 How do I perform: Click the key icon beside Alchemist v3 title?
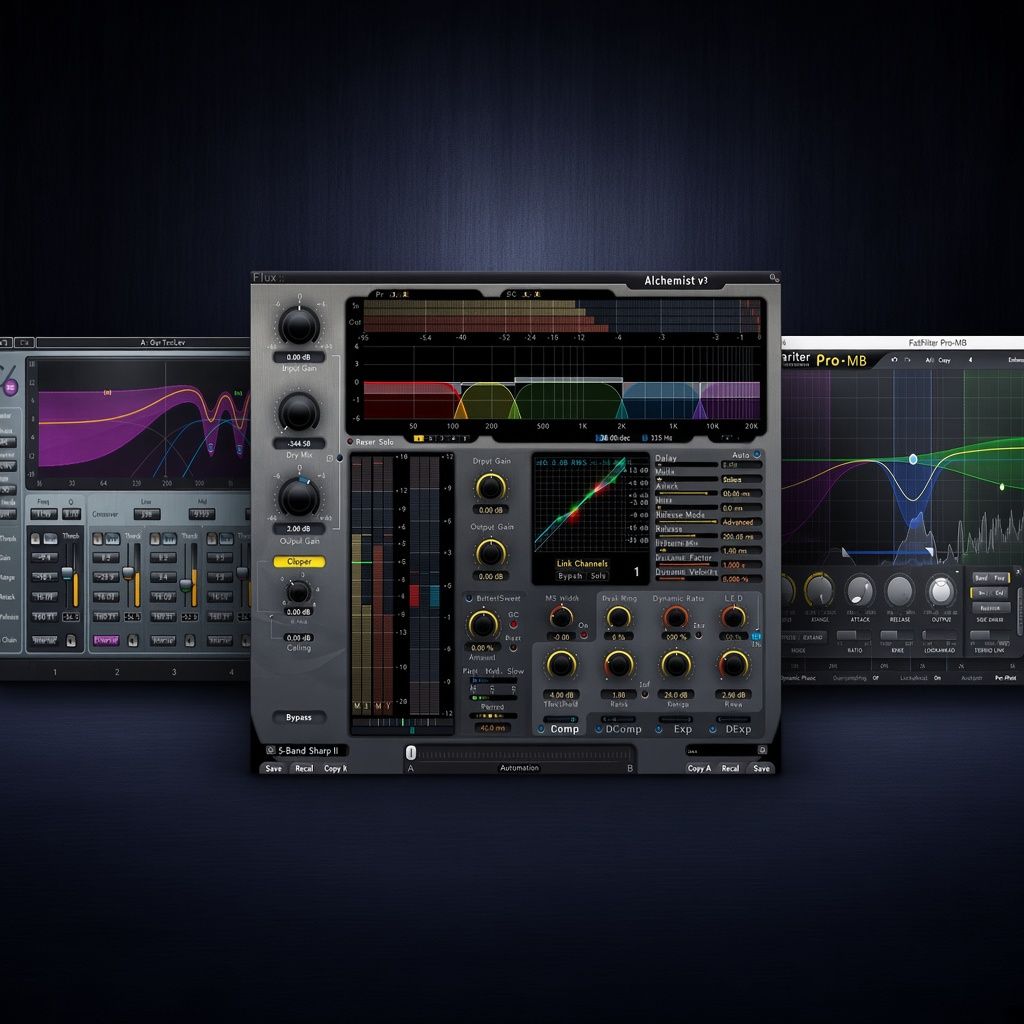pos(774,278)
